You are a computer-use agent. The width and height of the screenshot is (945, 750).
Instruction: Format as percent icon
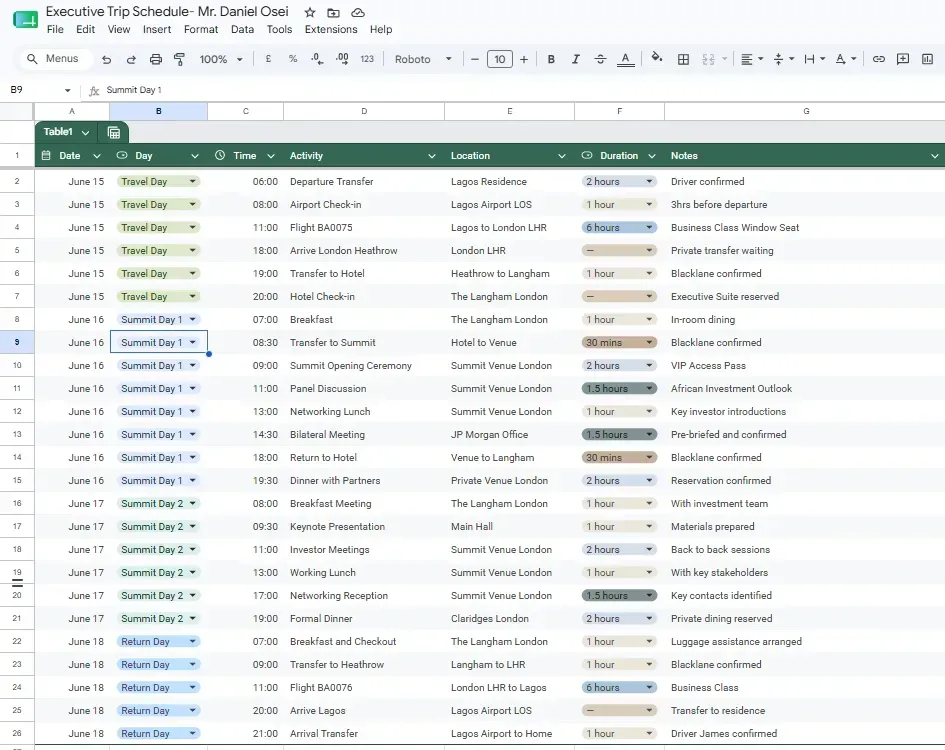pyautogui.click(x=293, y=59)
